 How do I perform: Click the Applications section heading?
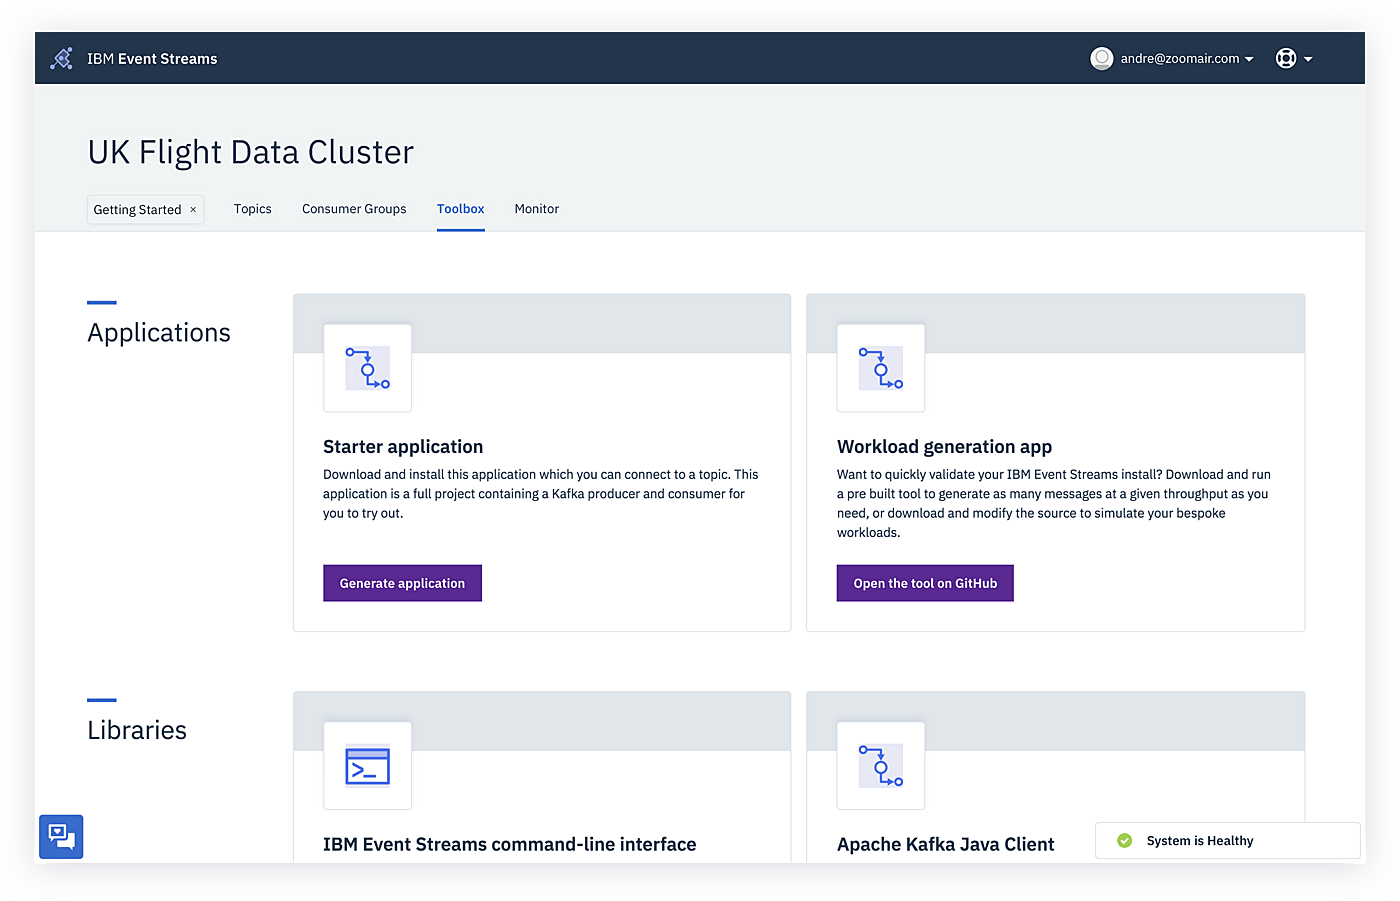pos(159,333)
